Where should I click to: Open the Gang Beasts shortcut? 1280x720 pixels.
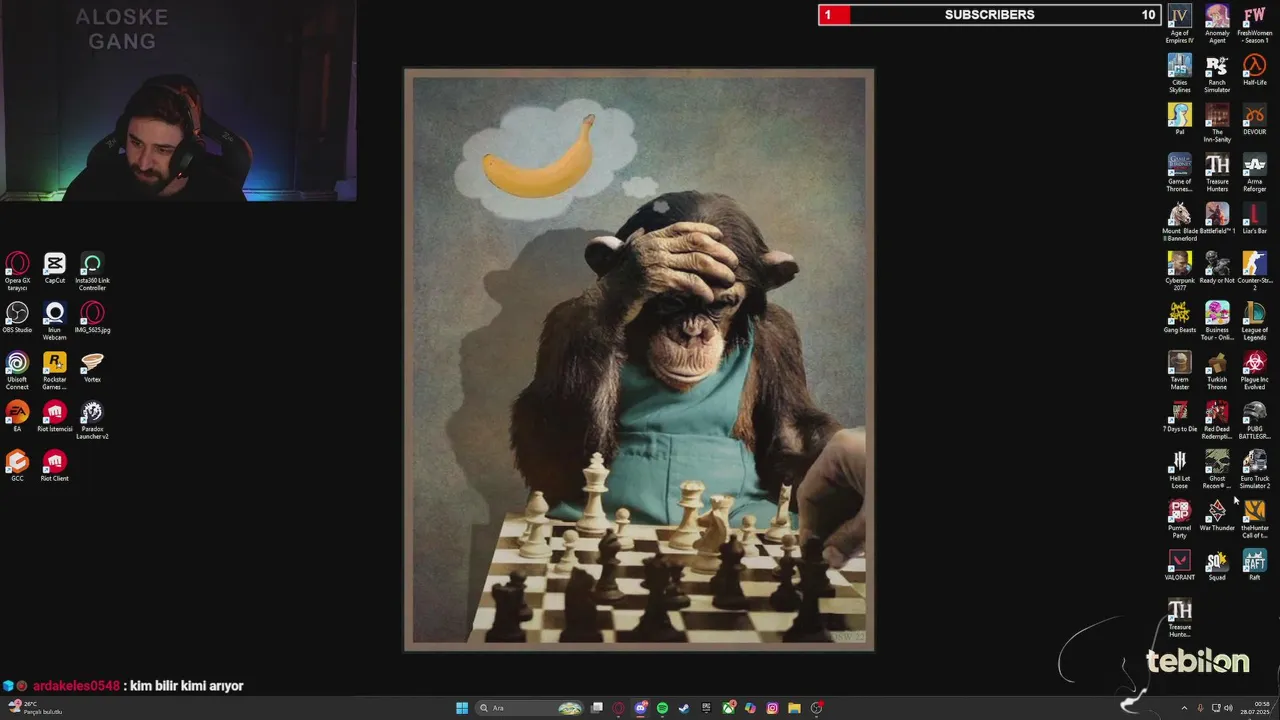tap(1180, 318)
